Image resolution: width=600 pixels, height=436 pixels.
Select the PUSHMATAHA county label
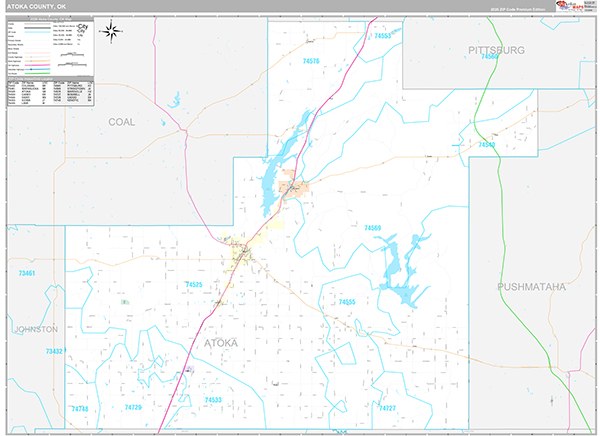pyautogui.click(x=532, y=287)
